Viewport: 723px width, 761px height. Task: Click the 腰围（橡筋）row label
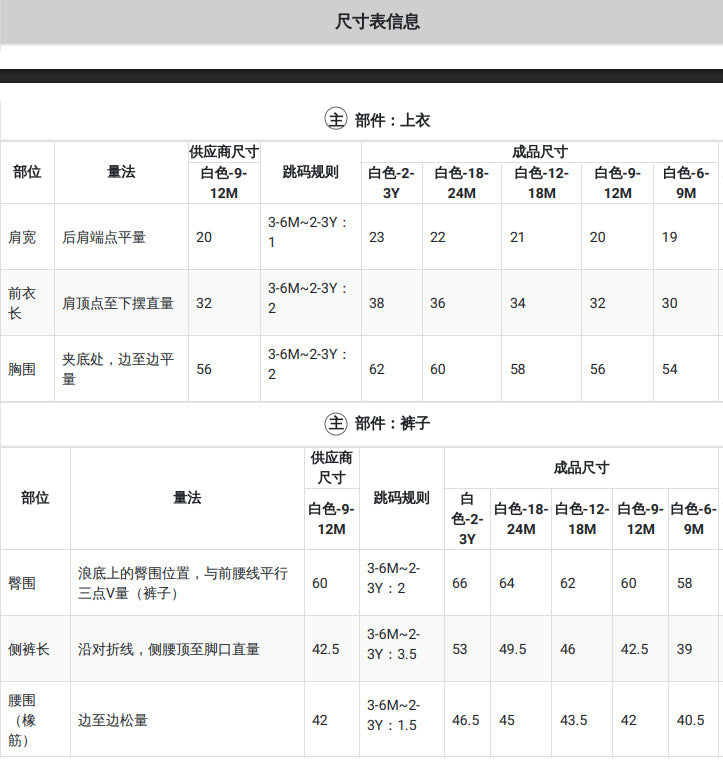point(22,720)
